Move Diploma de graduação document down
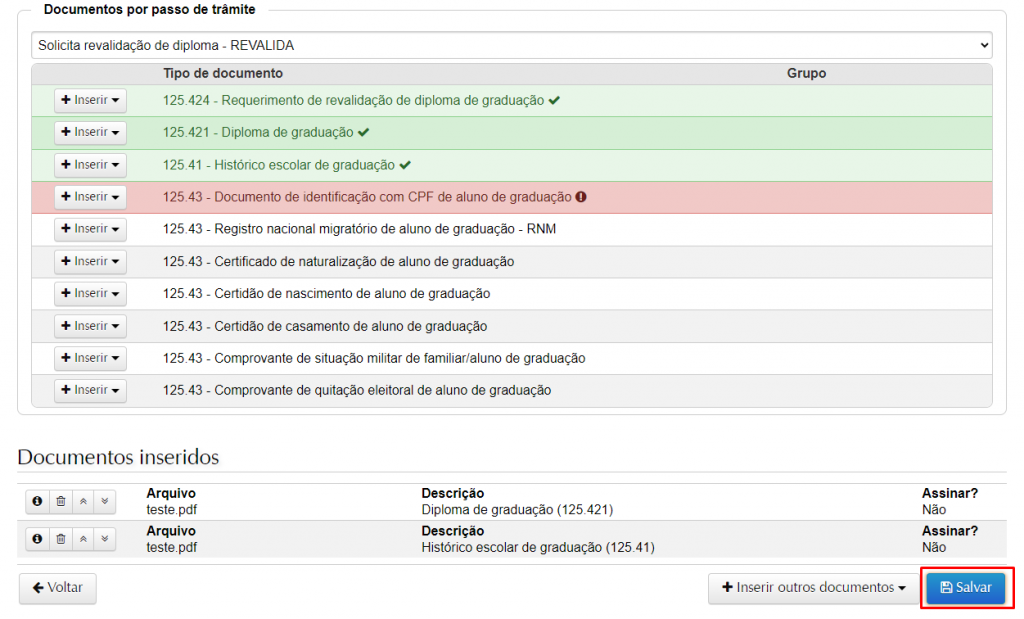 coord(105,501)
